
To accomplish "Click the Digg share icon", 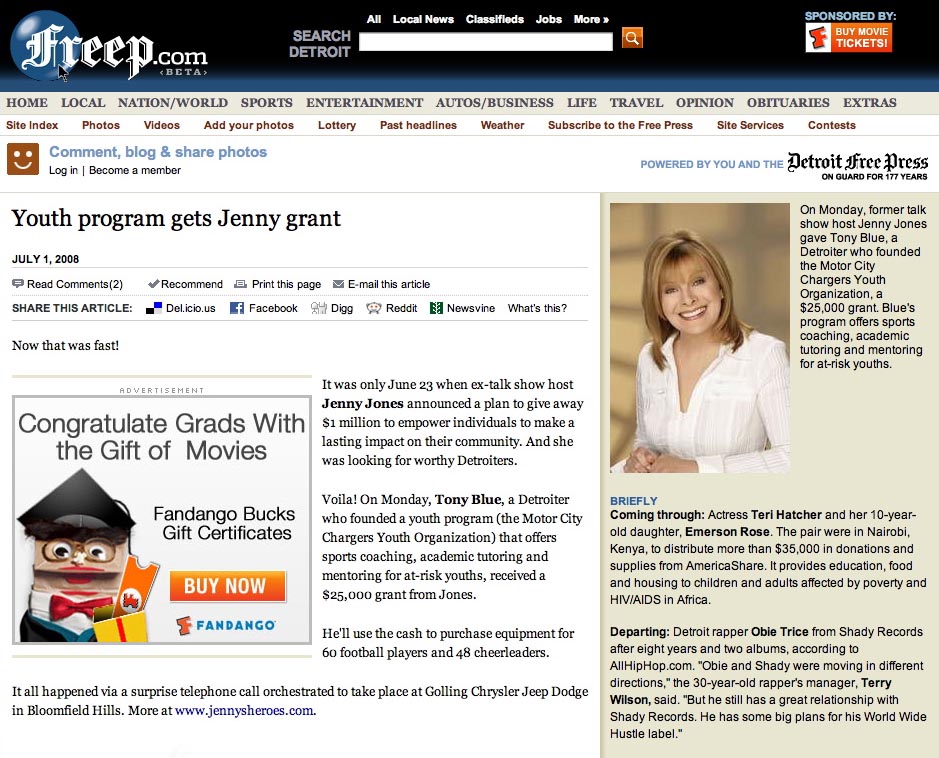I will 319,308.
